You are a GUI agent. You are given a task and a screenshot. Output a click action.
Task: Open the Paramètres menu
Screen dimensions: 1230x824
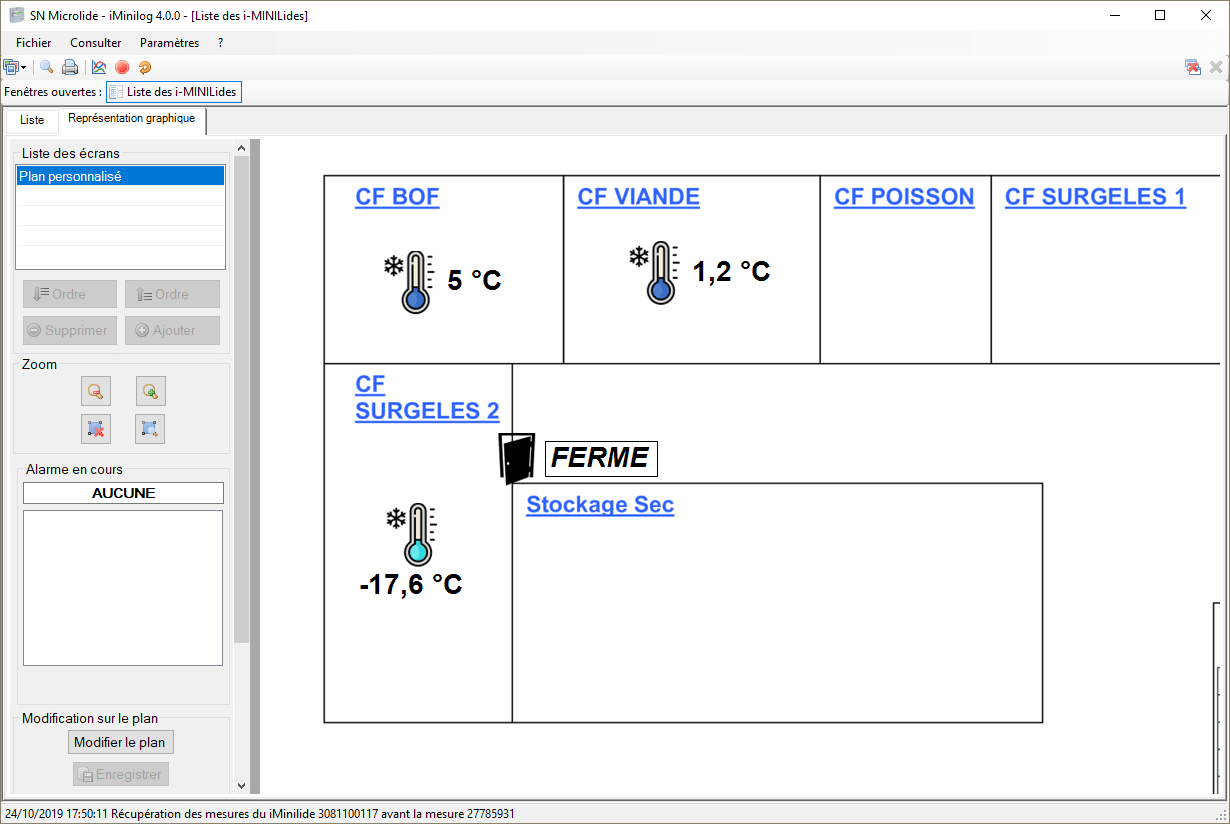[170, 43]
